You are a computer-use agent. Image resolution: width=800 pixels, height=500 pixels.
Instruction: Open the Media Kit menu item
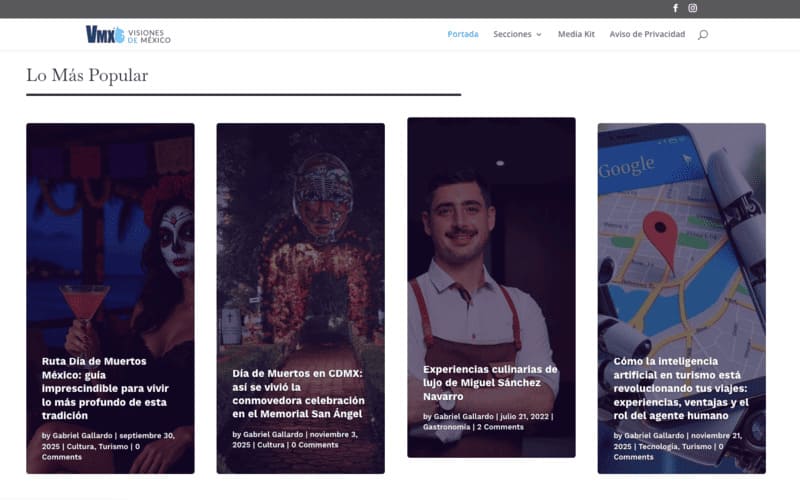[576, 34]
